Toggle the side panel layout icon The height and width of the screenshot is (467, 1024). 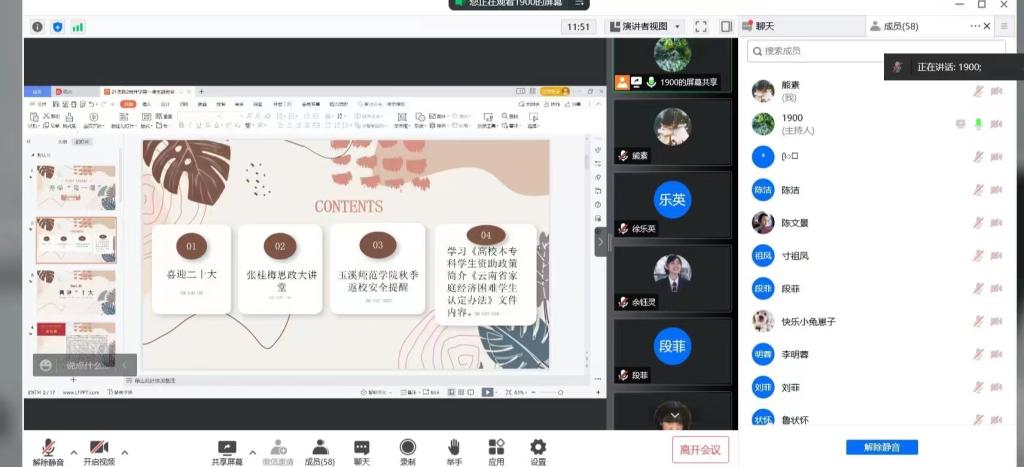click(x=726, y=27)
